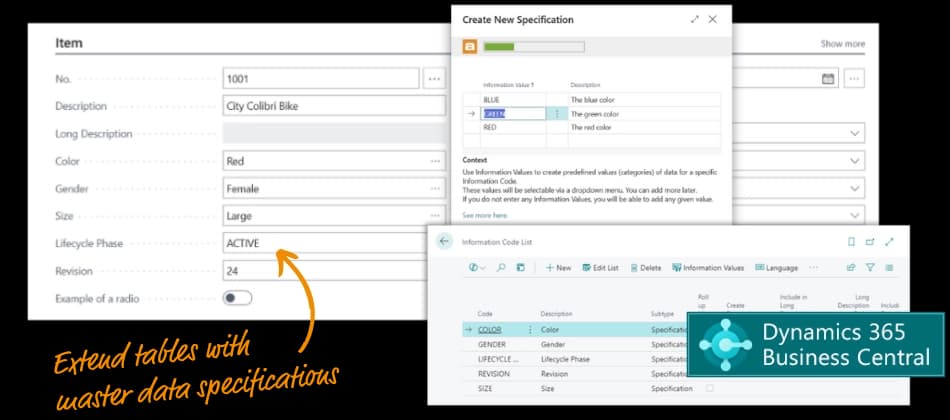Toggle the Example of a radio switch
The height and width of the screenshot is (420, 950).
pos(237,298)
